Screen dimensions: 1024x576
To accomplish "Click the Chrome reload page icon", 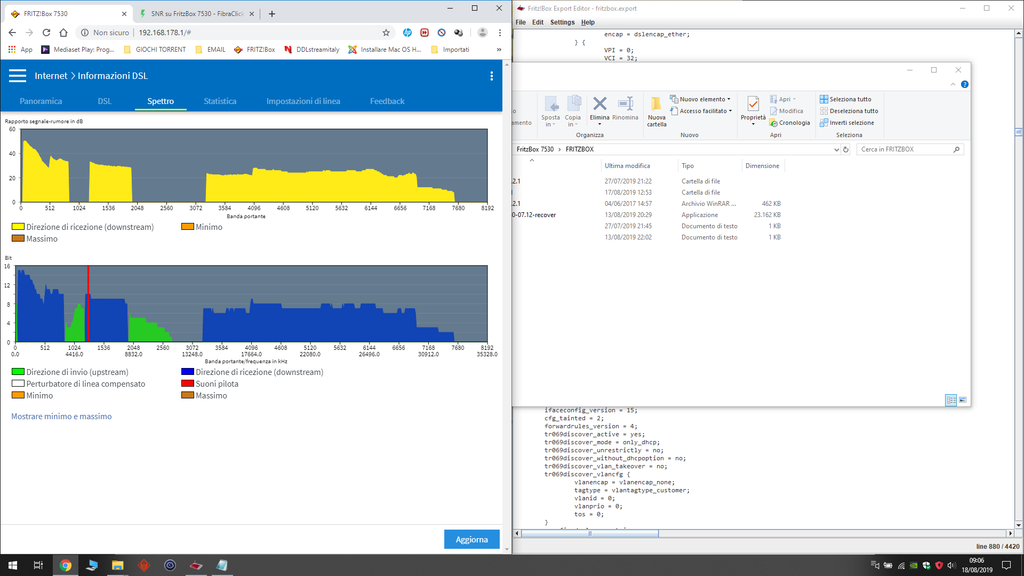I will (45, 32).
